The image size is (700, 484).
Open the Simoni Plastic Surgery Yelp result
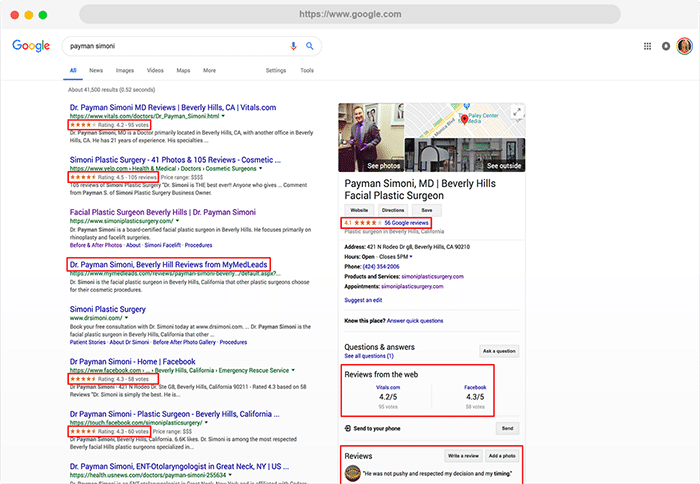(175, 160)
